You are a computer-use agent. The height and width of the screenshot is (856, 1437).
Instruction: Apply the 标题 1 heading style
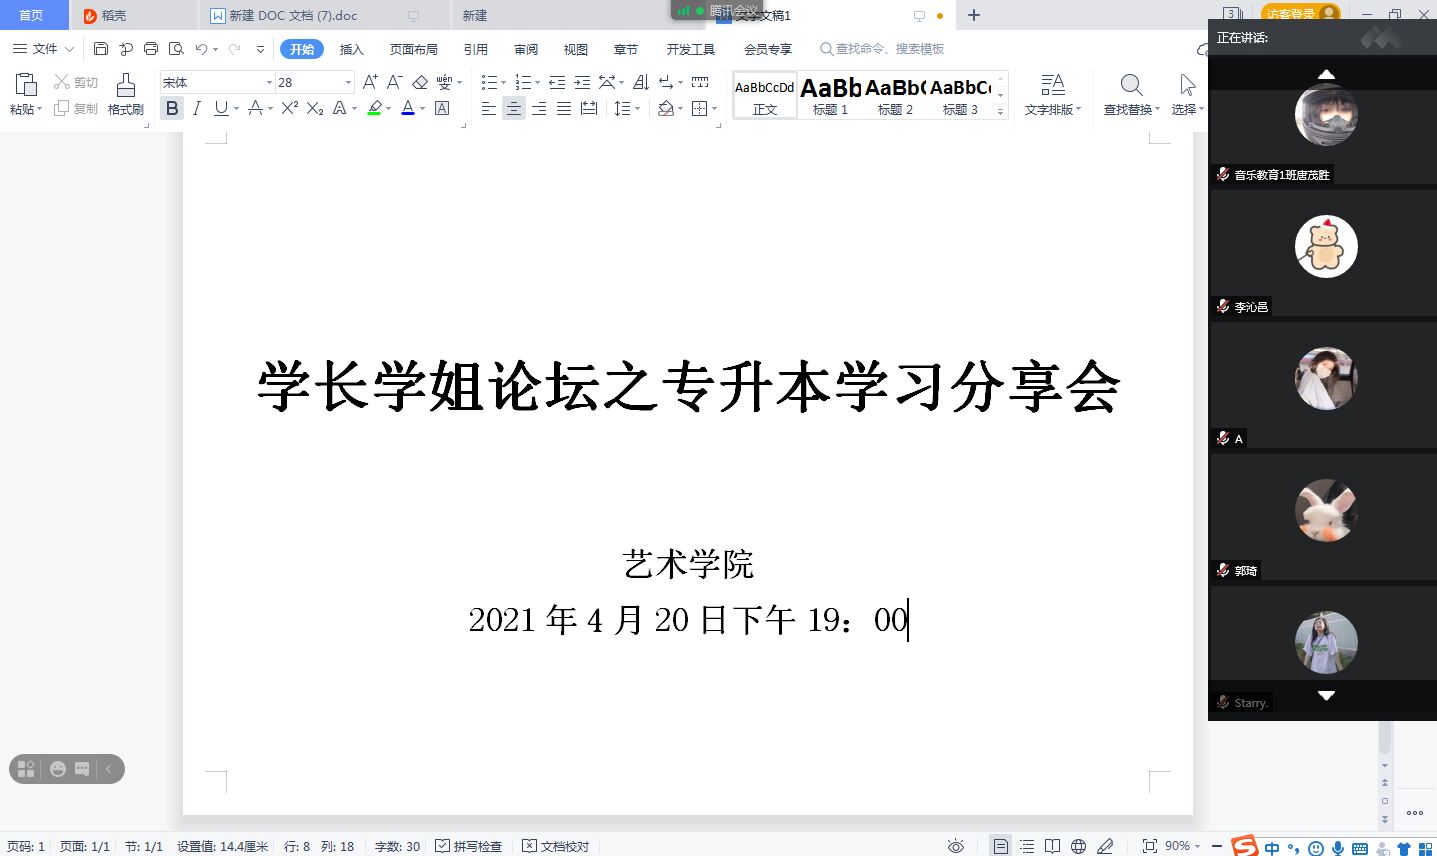click(829, 95)
